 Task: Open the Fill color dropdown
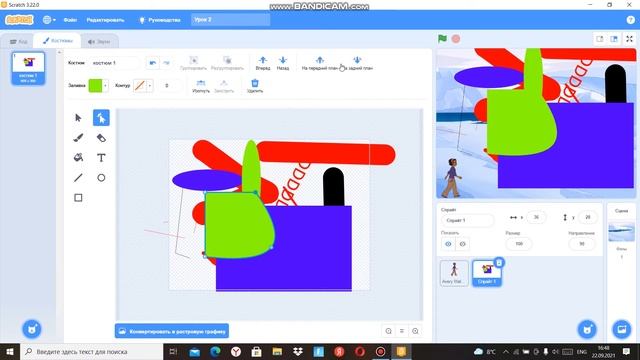(98, 86)
